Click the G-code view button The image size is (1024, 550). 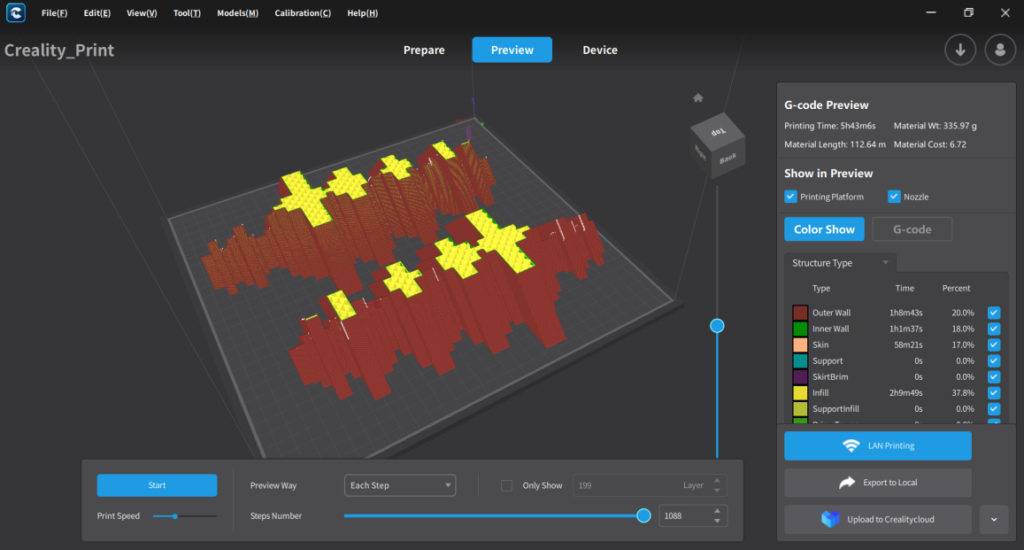click(912, 229)
